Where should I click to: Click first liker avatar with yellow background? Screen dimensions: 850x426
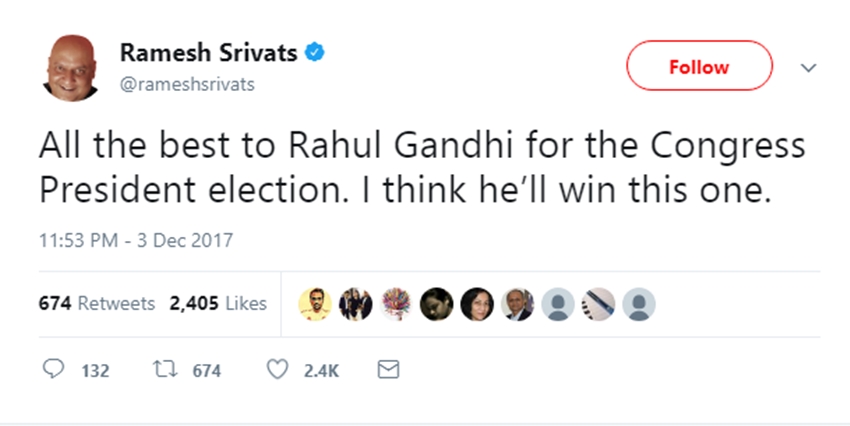[x=314, y=303]
